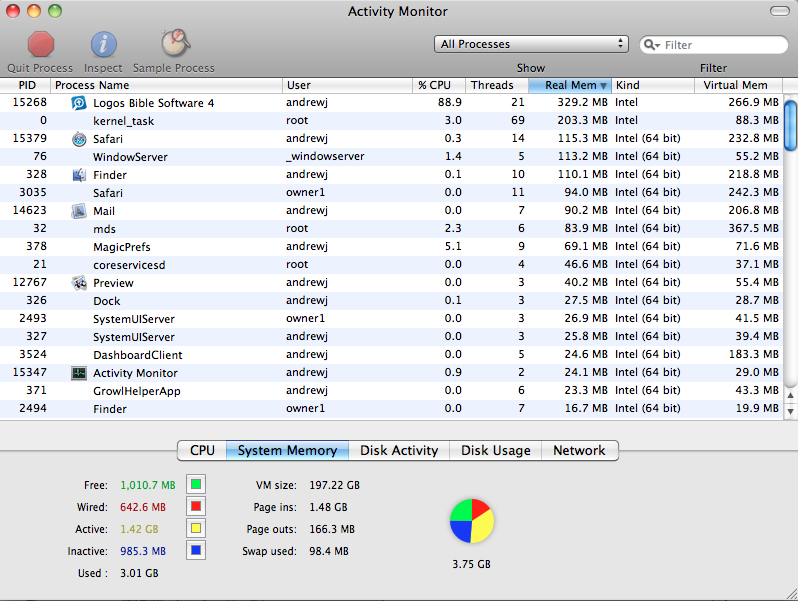The width and height of the screenshot is (798, 601).
Task: Open the Disk Usage tab
Action: 496,450
